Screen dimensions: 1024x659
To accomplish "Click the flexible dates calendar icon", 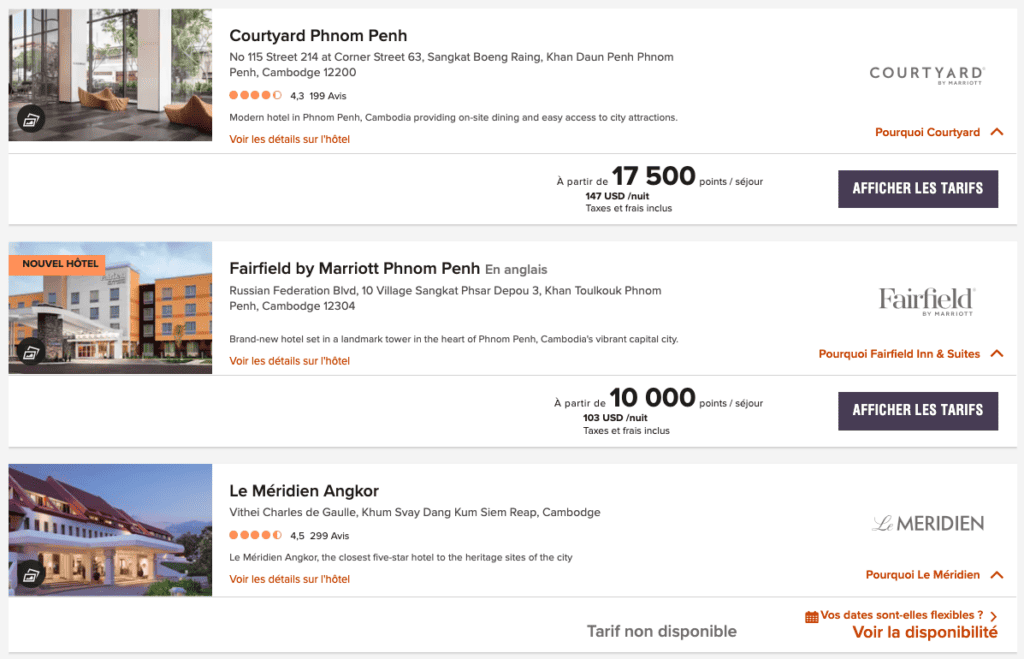I will pyautogui.click(x=811, y=617).
